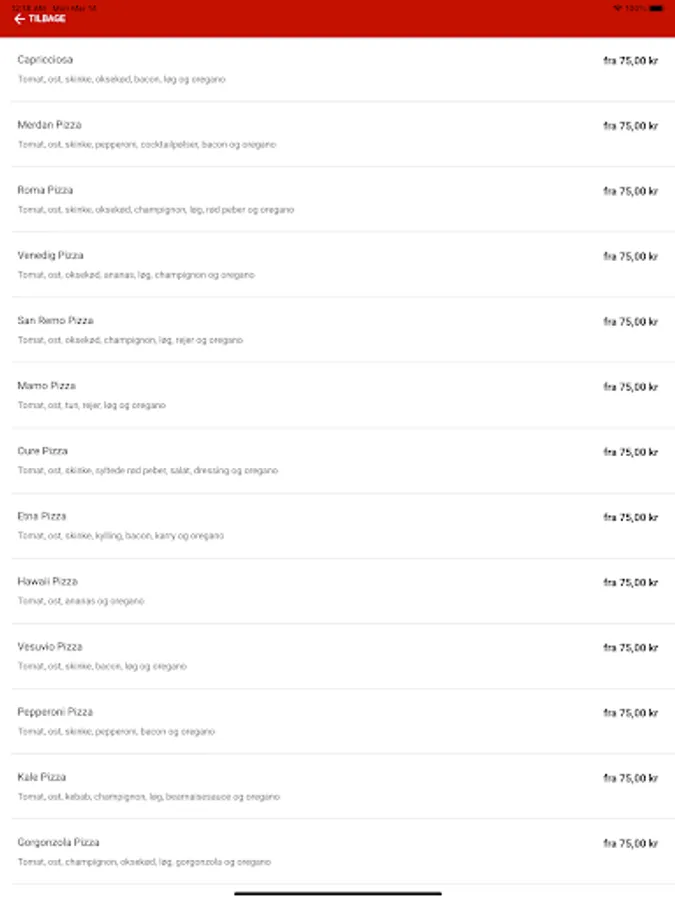
Task: Tap the TILBAGE back label
Action: pyautogui.click(x=47, y=19)
